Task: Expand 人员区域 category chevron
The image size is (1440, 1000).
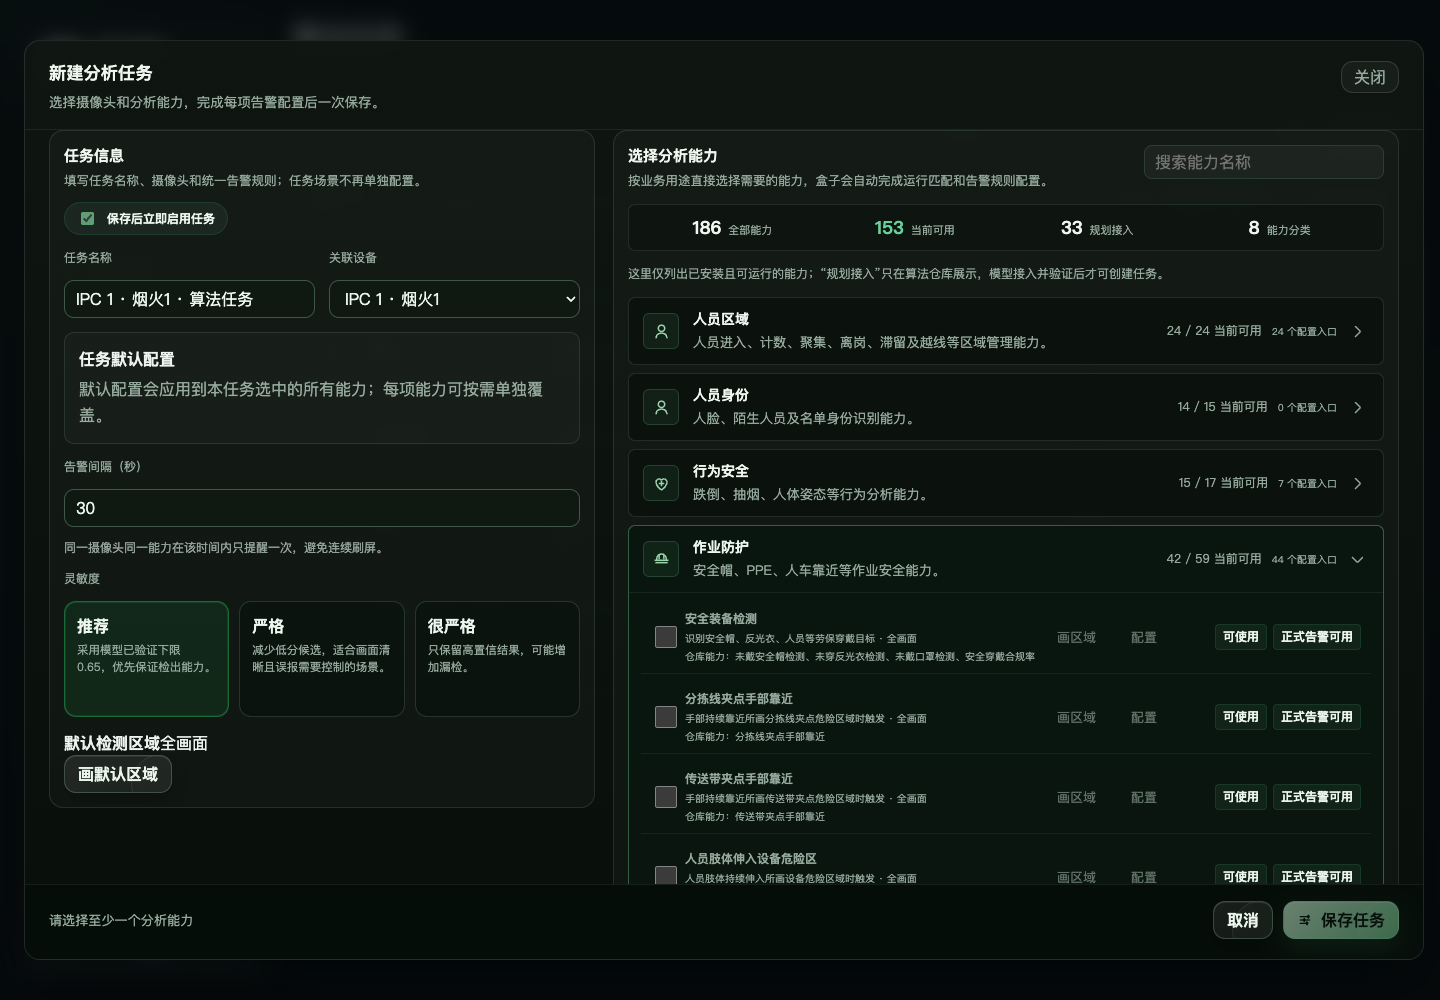Action: point(1358,331)
